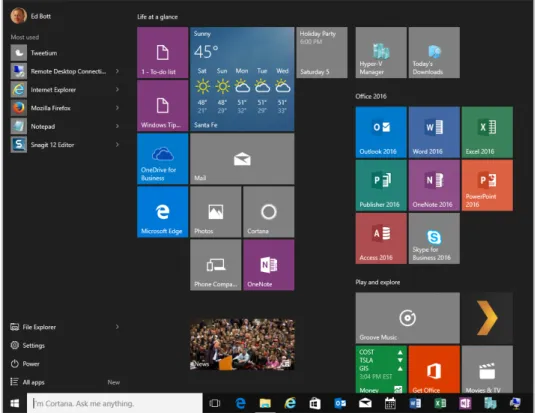Open Excel from the taskbar
Screen dimensions: 537x413
pos(440,403)
